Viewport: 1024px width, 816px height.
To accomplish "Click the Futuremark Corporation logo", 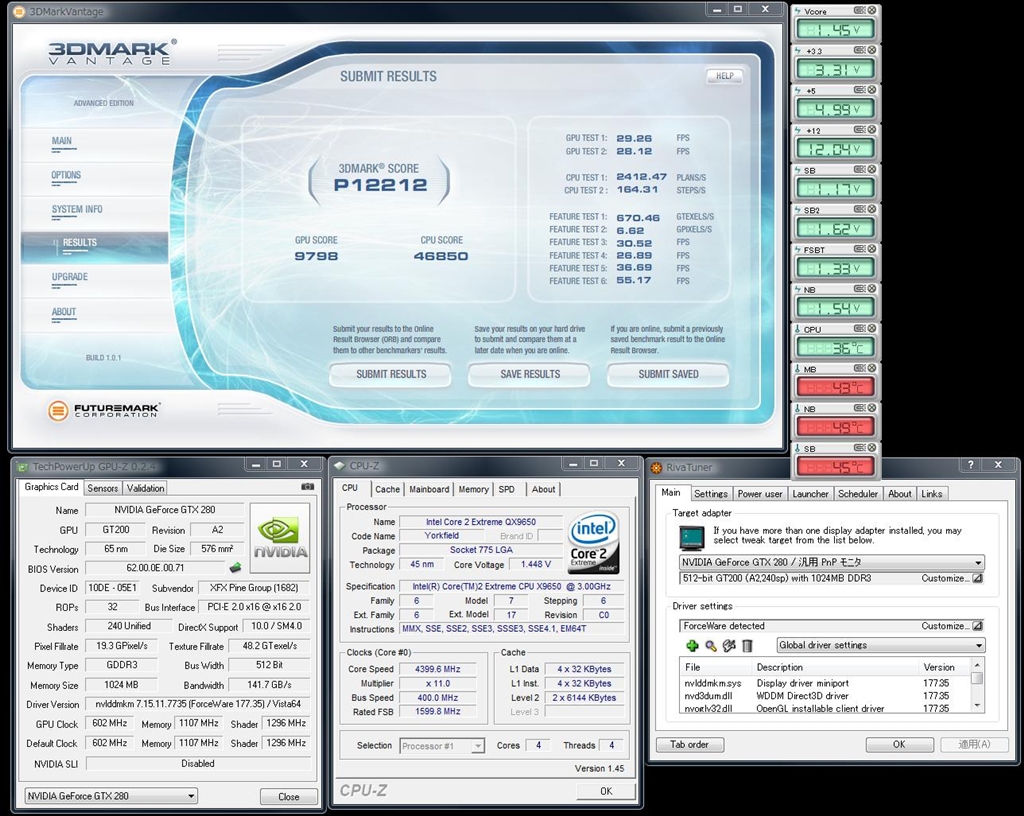I will (x=104, y=410).
